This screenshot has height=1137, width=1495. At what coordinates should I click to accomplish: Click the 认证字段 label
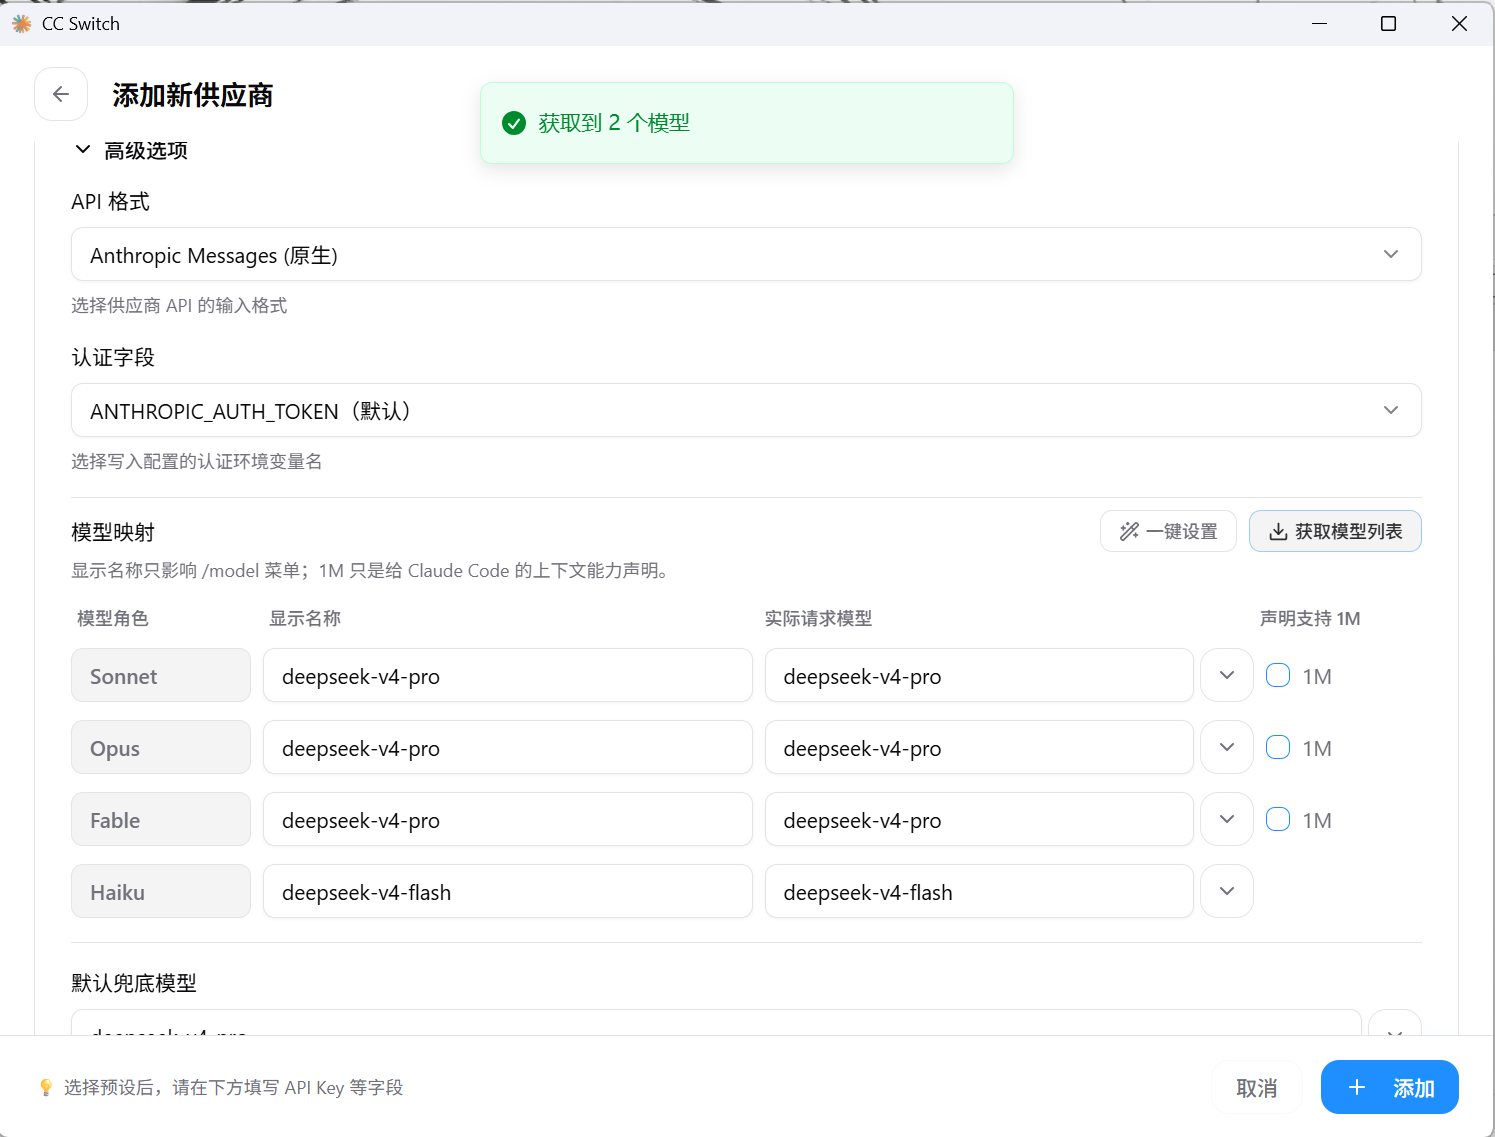point(113,357)
